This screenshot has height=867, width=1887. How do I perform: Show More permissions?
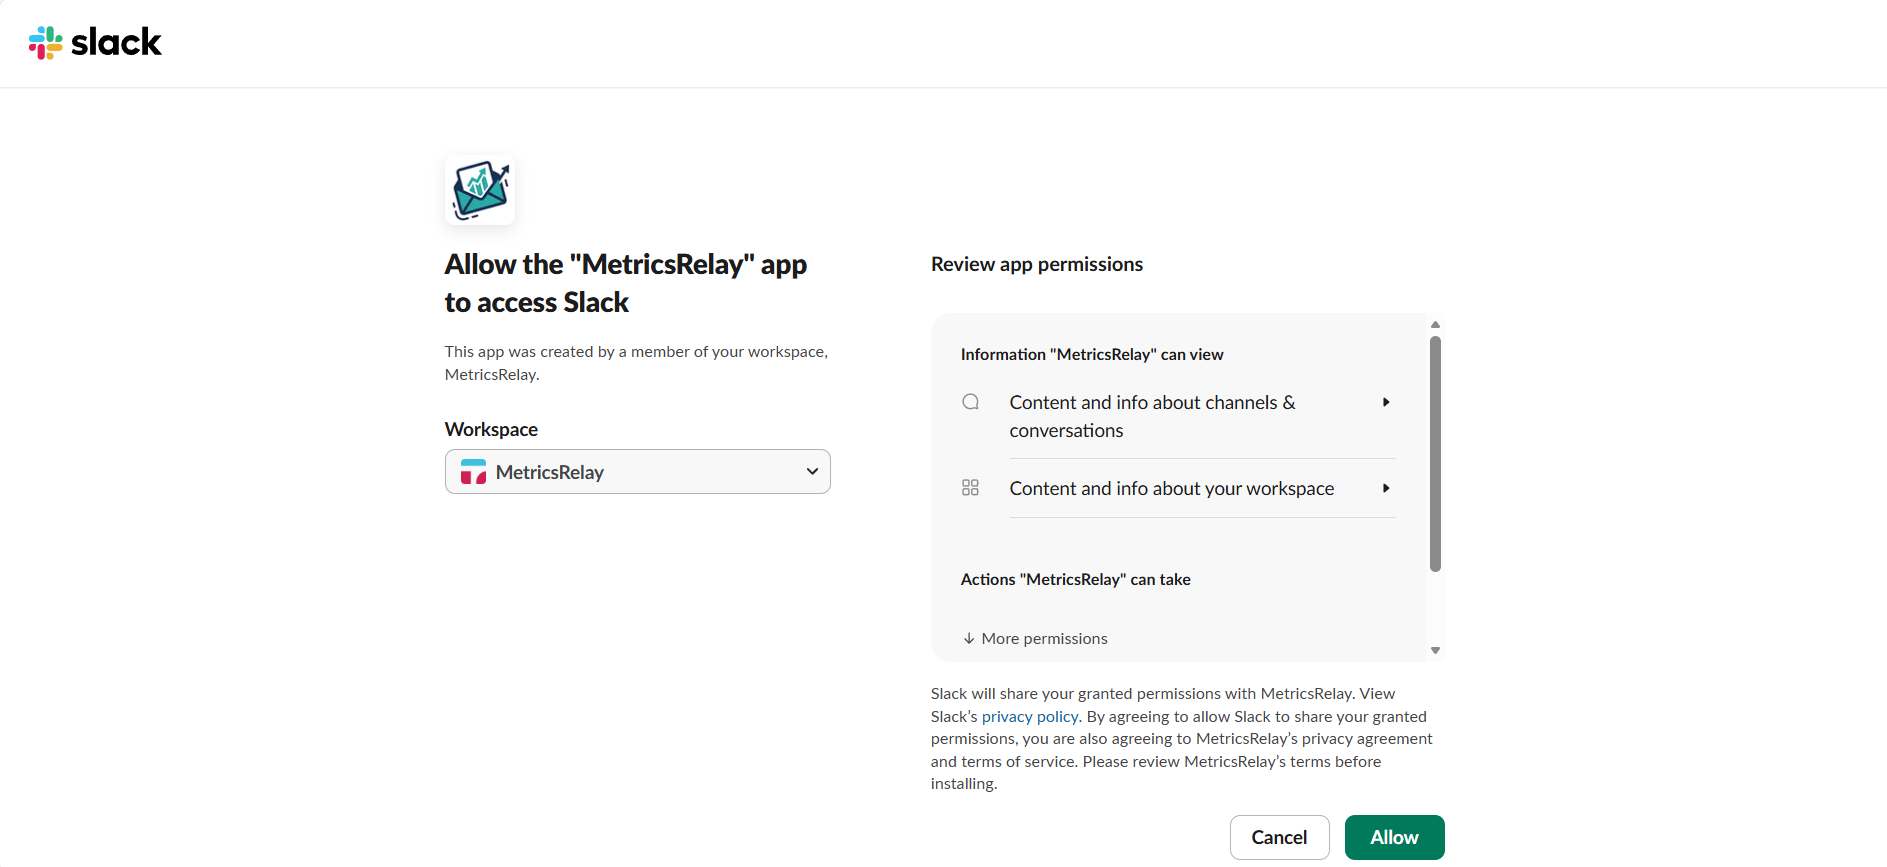(1035, 638)
